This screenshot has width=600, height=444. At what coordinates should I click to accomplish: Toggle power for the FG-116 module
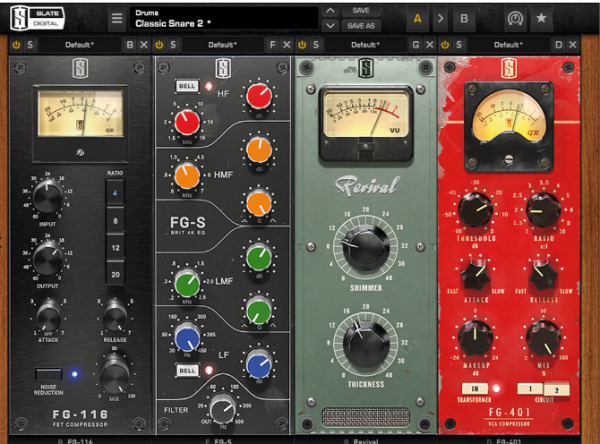pos(16,46)
